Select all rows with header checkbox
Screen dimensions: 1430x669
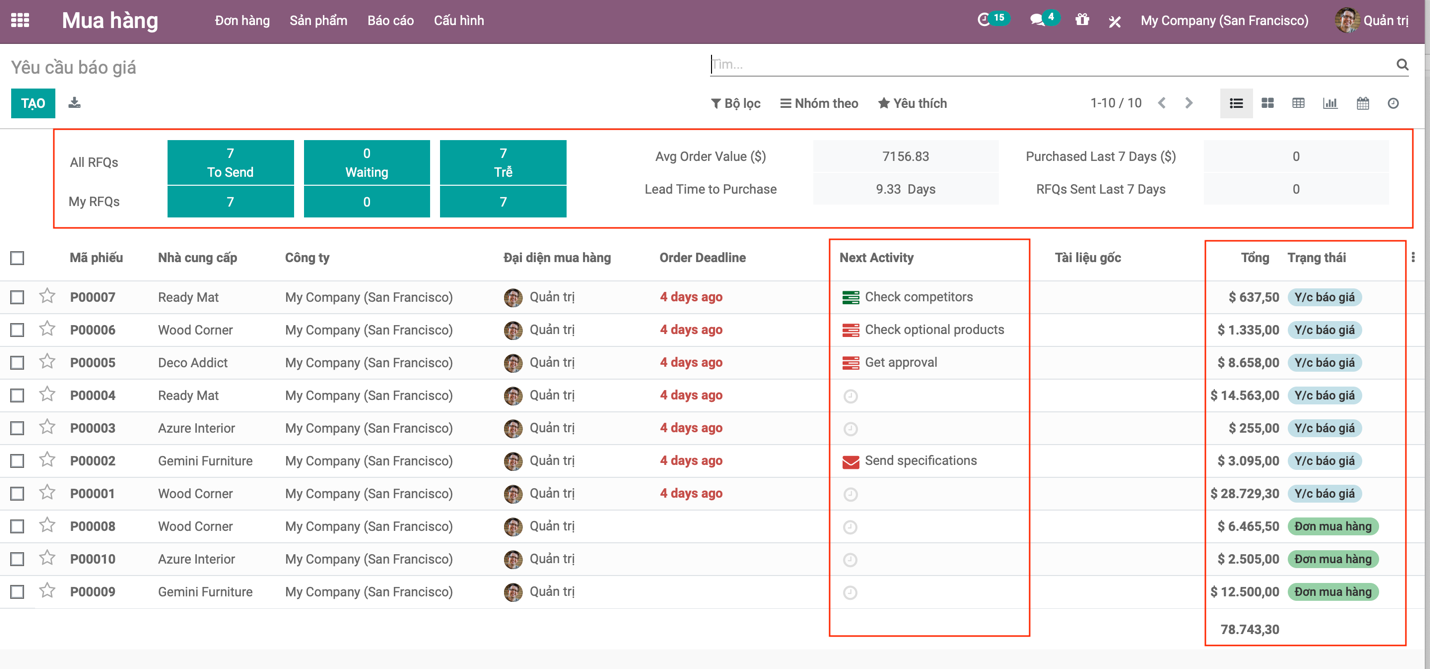point(17,258)
